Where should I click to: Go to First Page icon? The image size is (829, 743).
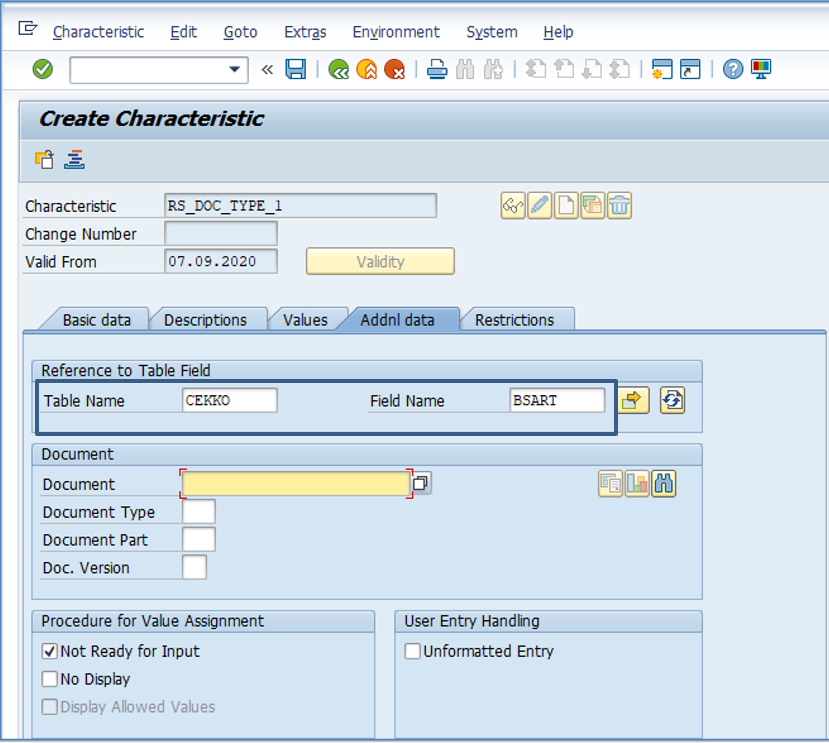click(x=536, y=69)
